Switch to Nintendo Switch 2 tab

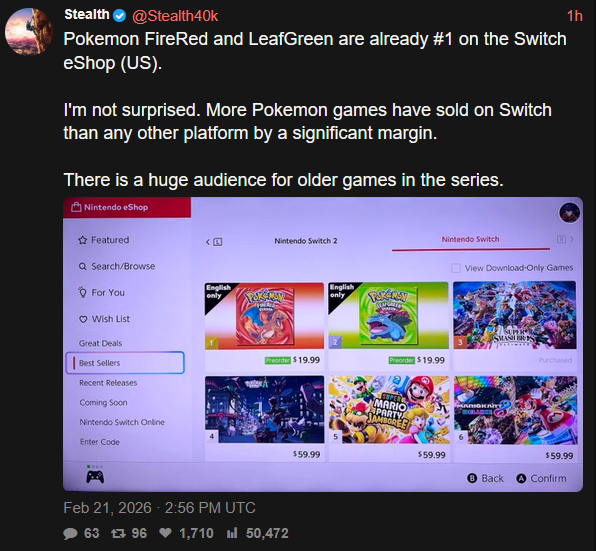[x=306, y=241]
